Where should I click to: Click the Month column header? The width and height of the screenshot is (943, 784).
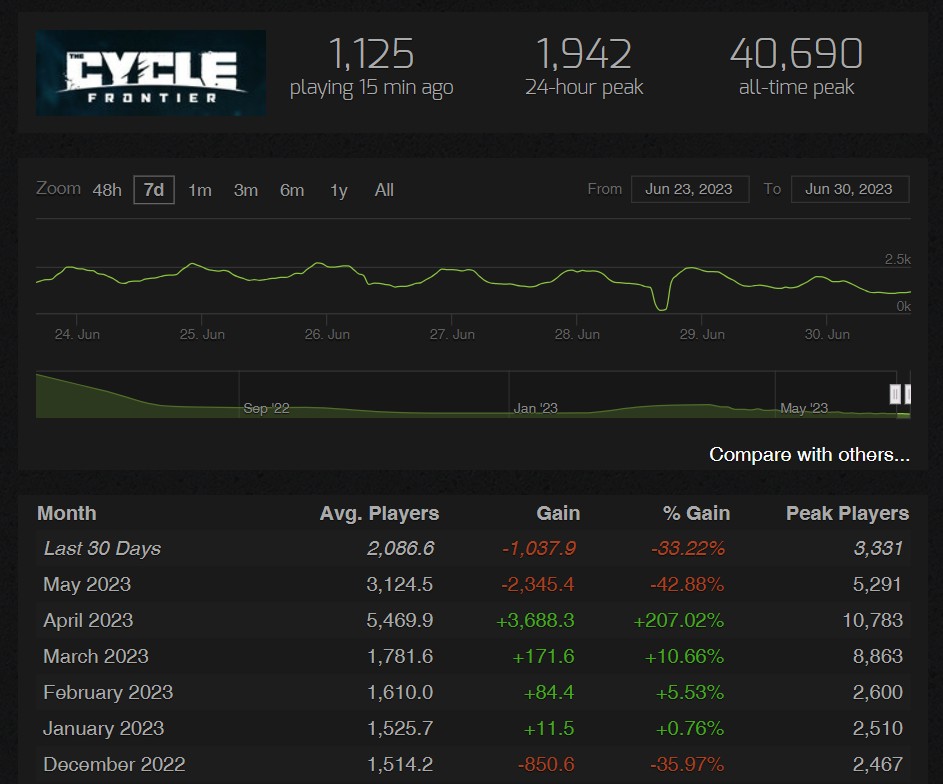click(67, 513)
